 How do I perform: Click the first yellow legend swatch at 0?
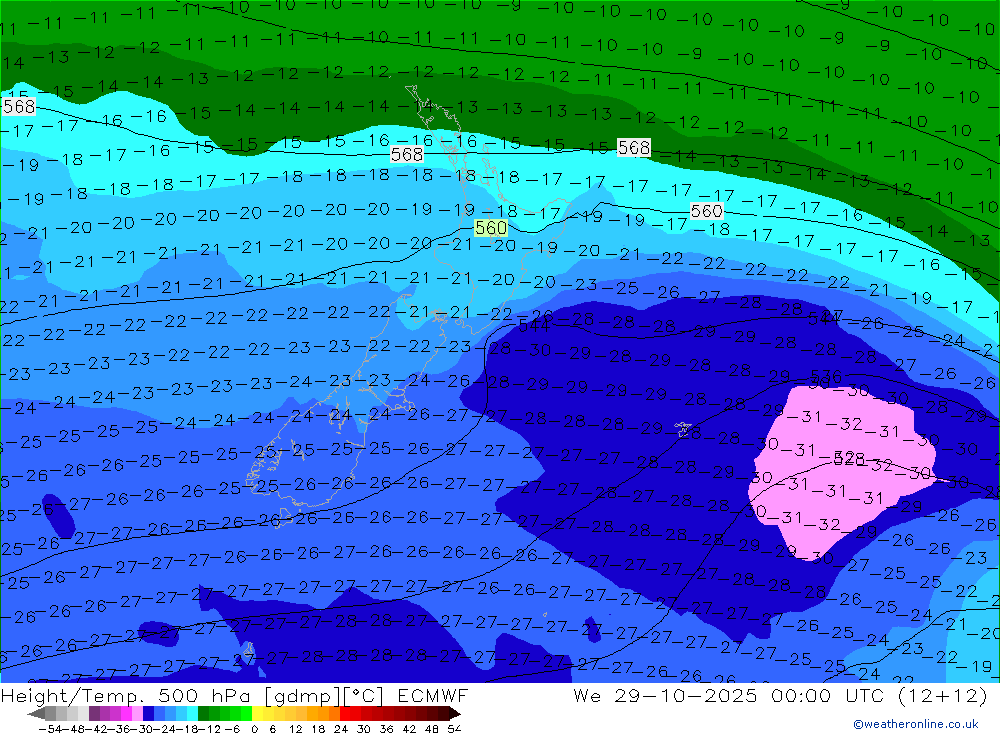click(258, 713)
